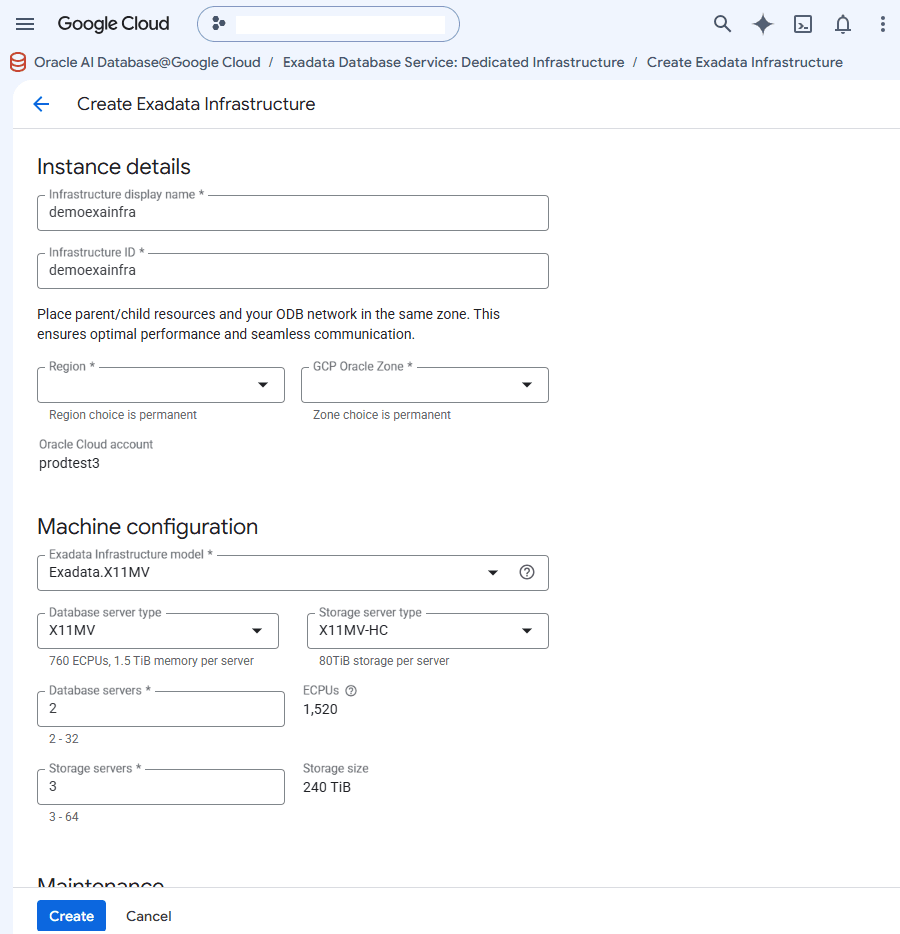The height and width of the screenshot is (934, 900).
Task: Open the hamburger navigation menu
Action: [25, 24]
